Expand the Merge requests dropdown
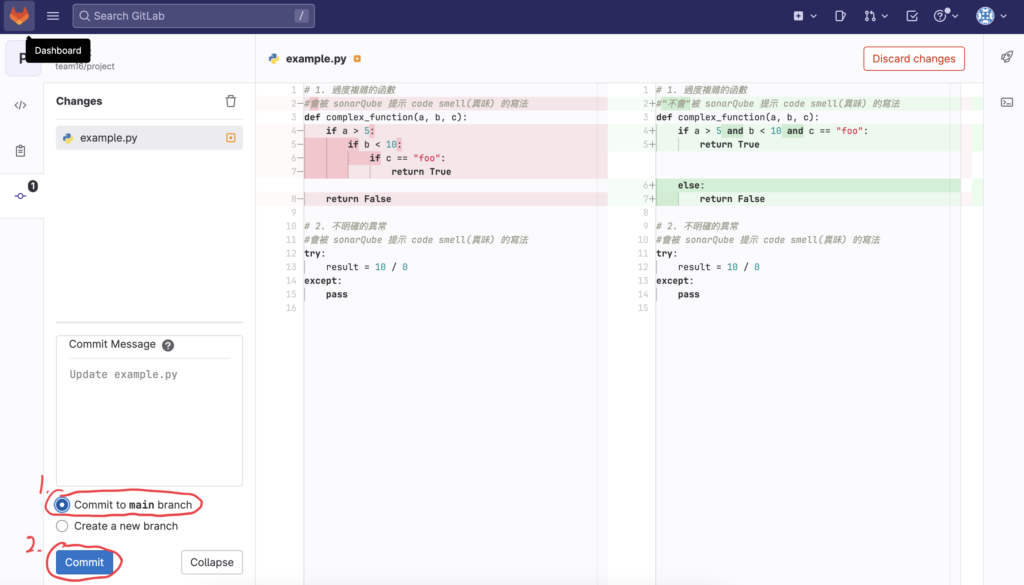Screen dimensions: 1024x585 (875, 16)
